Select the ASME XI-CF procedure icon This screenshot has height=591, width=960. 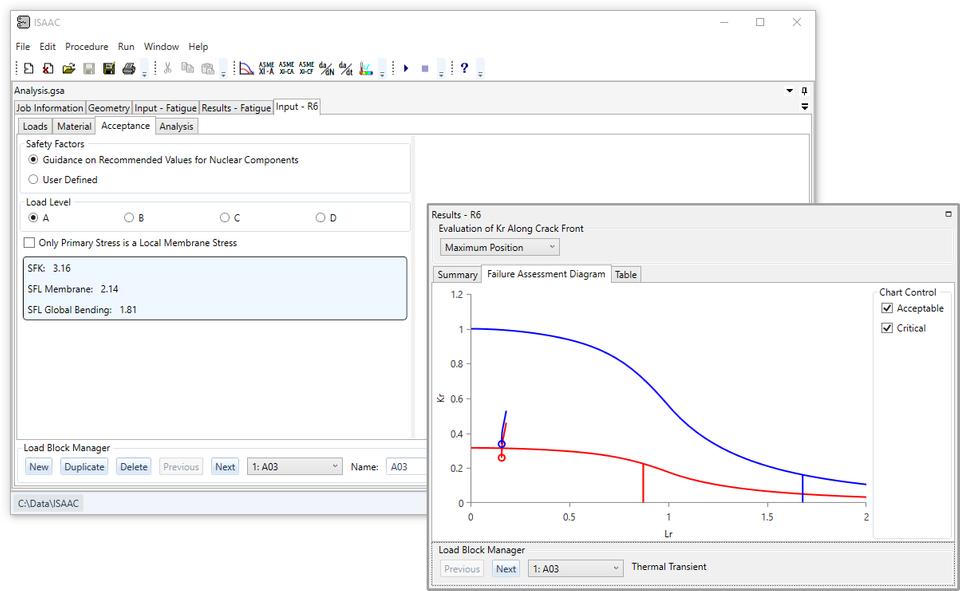pos(306,68)
